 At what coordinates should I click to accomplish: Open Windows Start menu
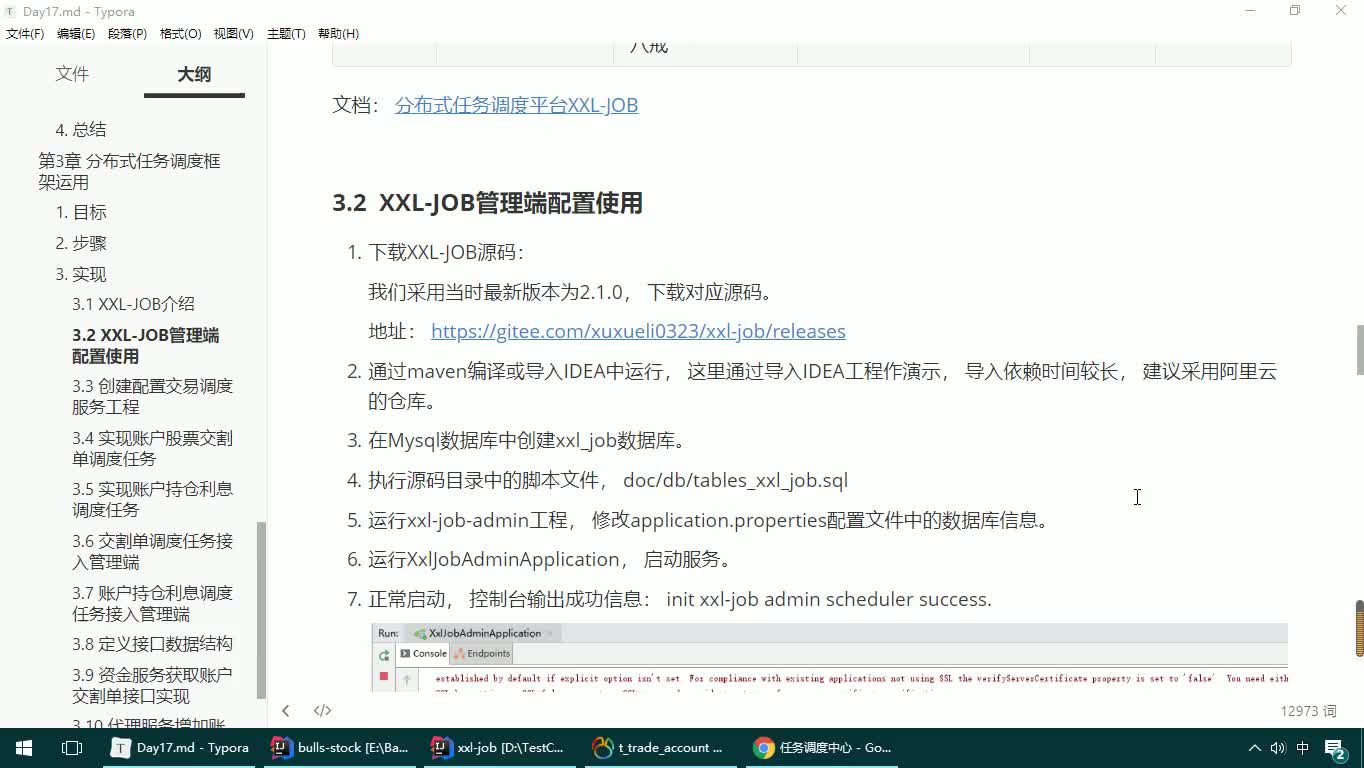coord(24,747)
